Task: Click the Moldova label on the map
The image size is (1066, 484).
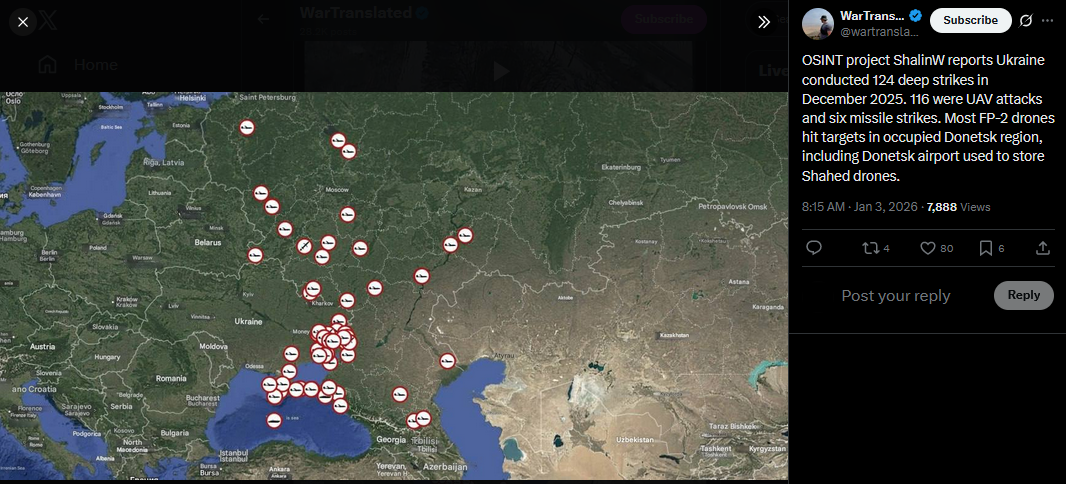Action: pos(213,346)
